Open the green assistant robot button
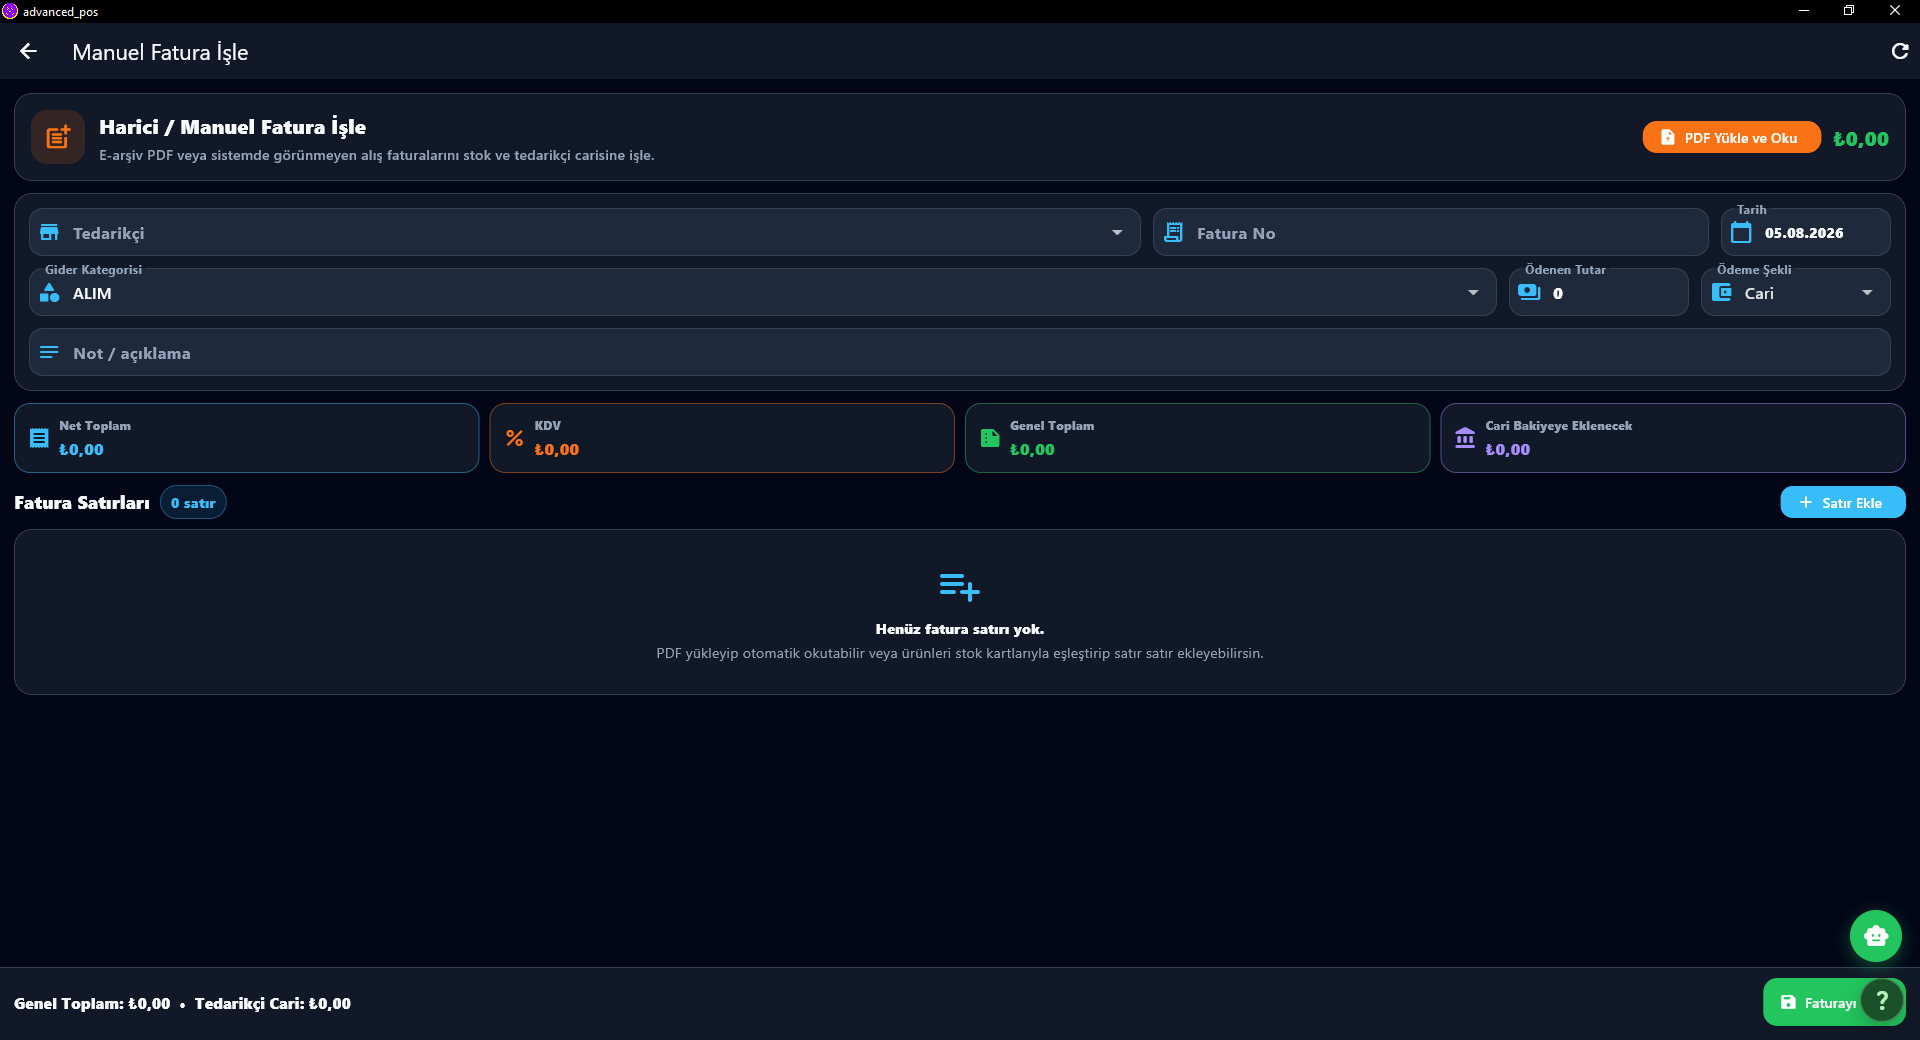This screenshot has width=1920, height=1040. [x=1876, y=936]
